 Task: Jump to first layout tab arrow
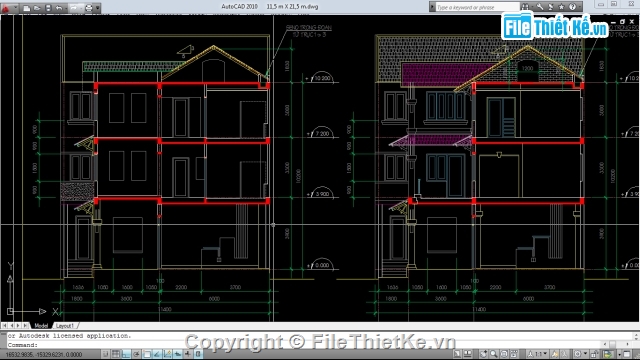pos(4,326)
